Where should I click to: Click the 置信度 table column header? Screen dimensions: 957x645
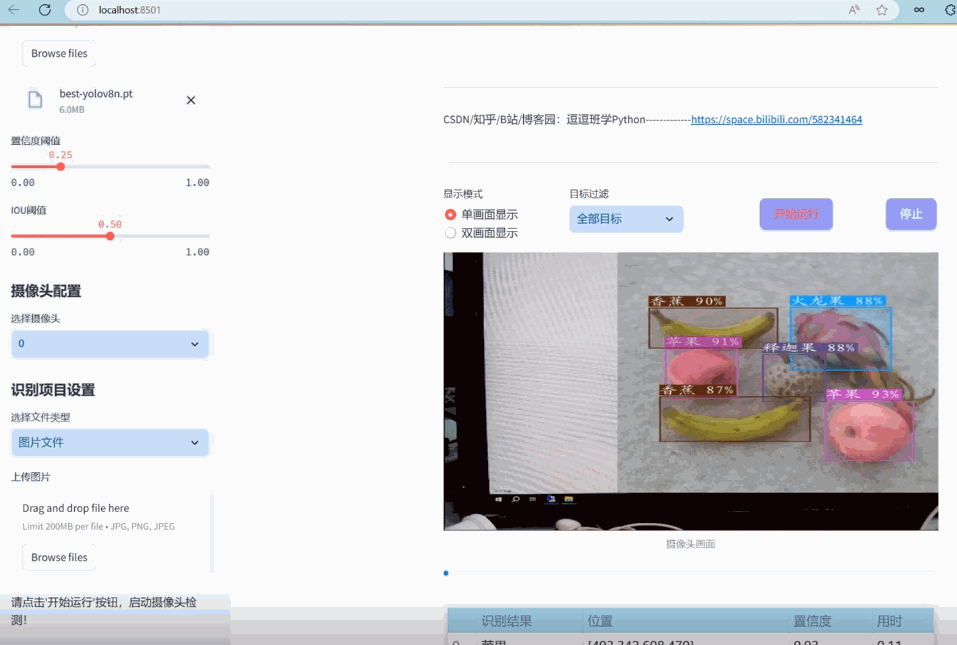pos(812,621)
